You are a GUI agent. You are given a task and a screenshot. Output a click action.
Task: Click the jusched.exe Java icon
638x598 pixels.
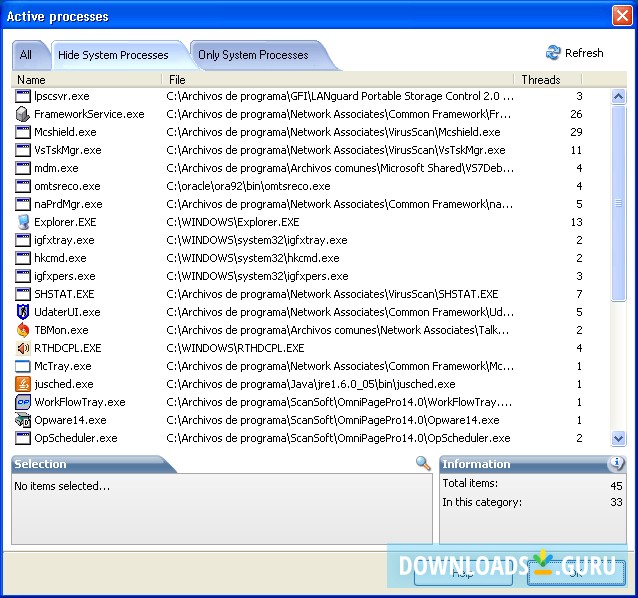(23, 384)
